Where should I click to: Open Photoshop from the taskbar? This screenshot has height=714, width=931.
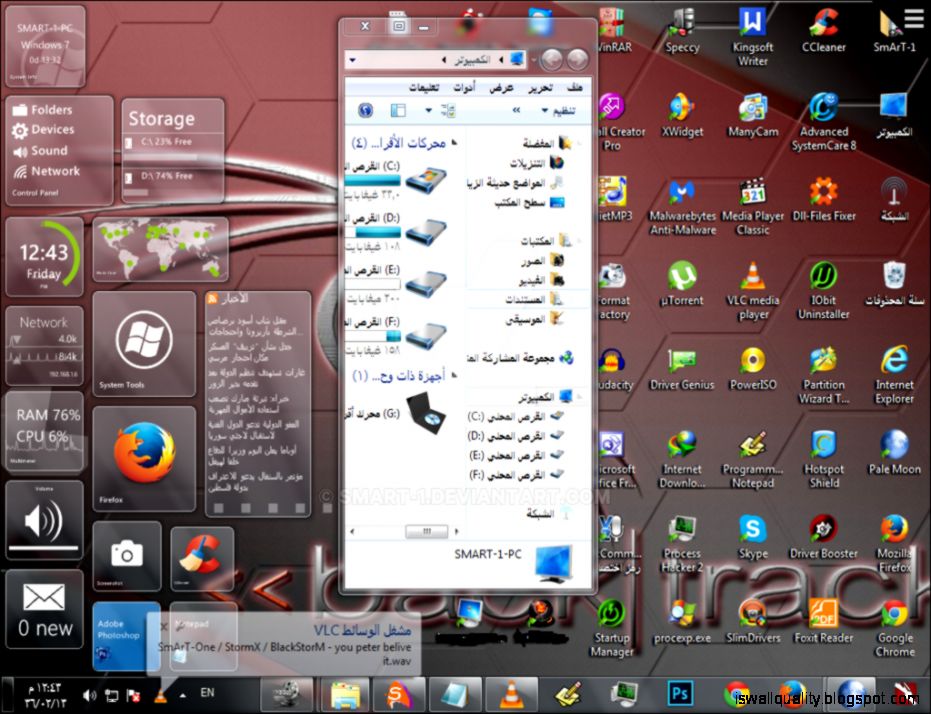(681, 692)
